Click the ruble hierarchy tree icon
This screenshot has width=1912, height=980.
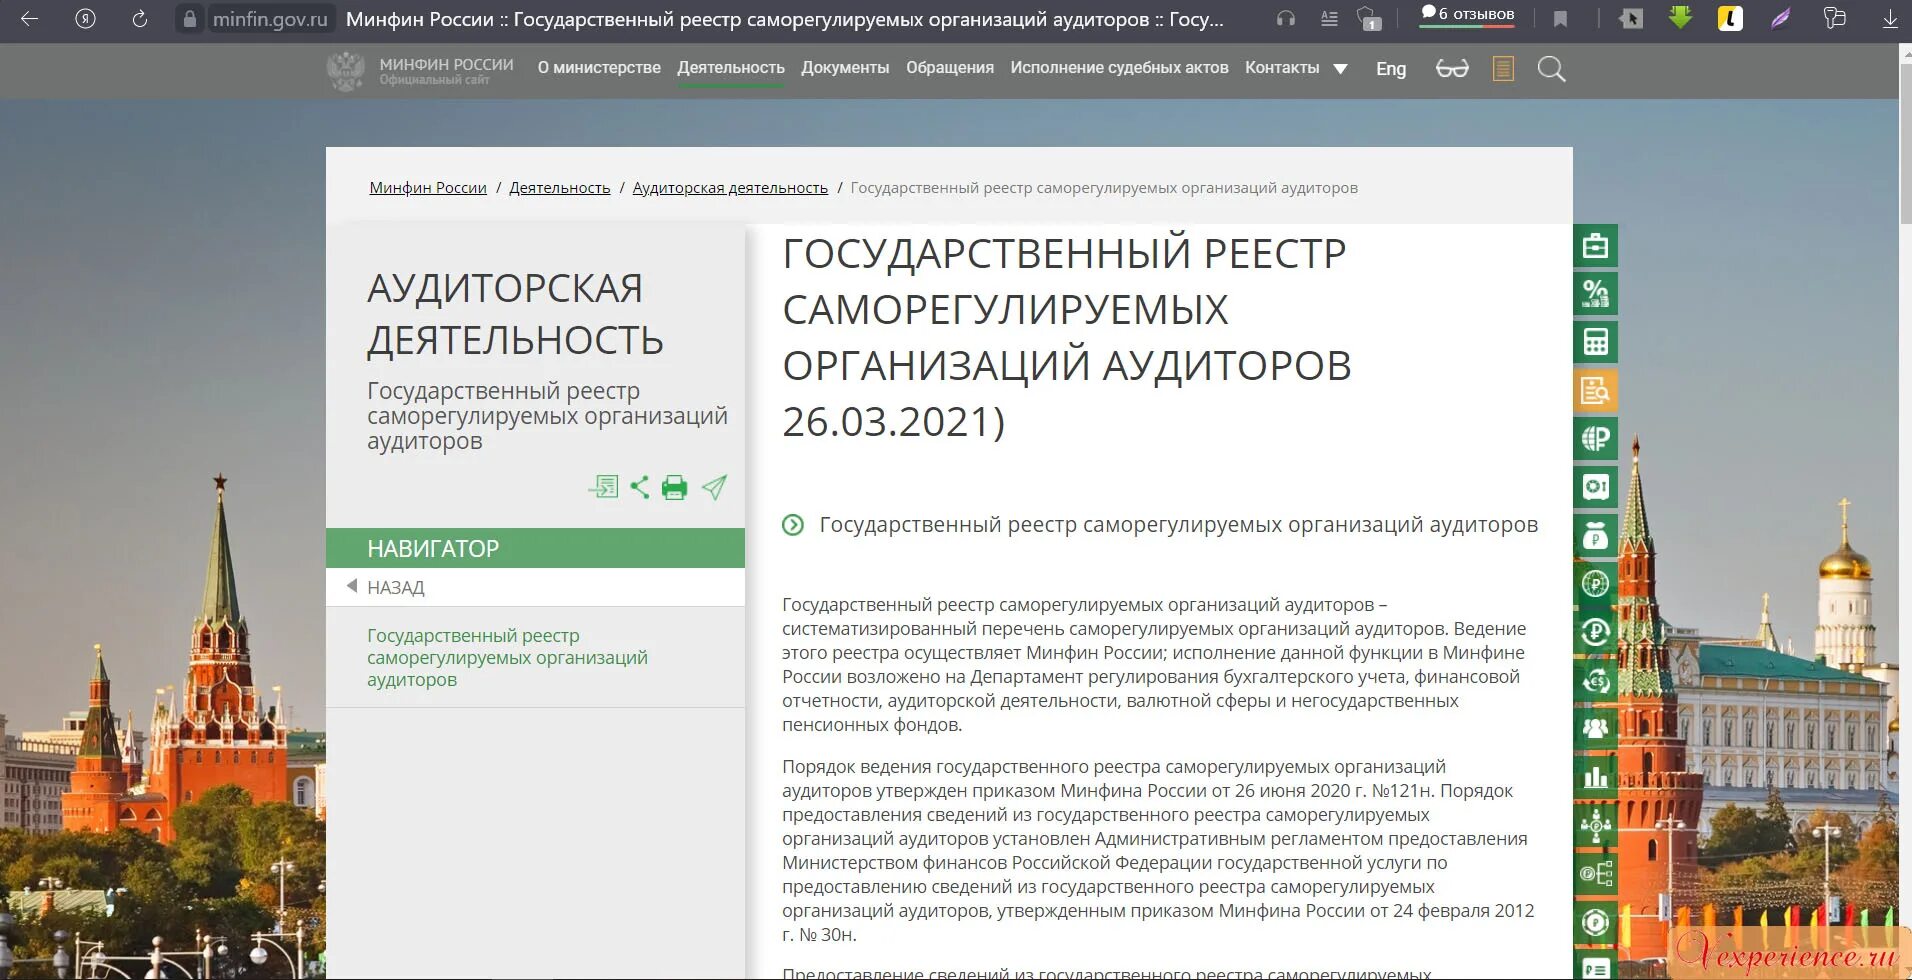1595,874
